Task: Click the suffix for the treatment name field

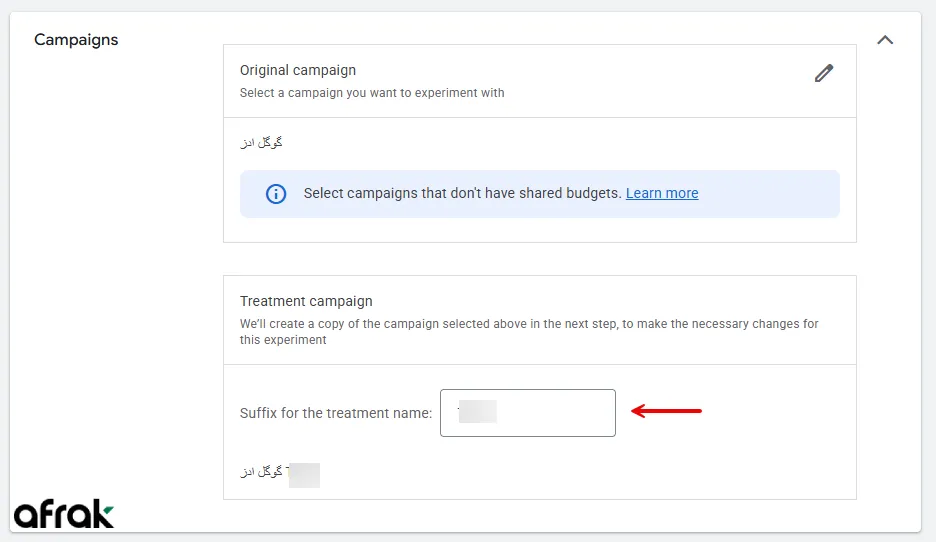Action: (x=528, y=413)
